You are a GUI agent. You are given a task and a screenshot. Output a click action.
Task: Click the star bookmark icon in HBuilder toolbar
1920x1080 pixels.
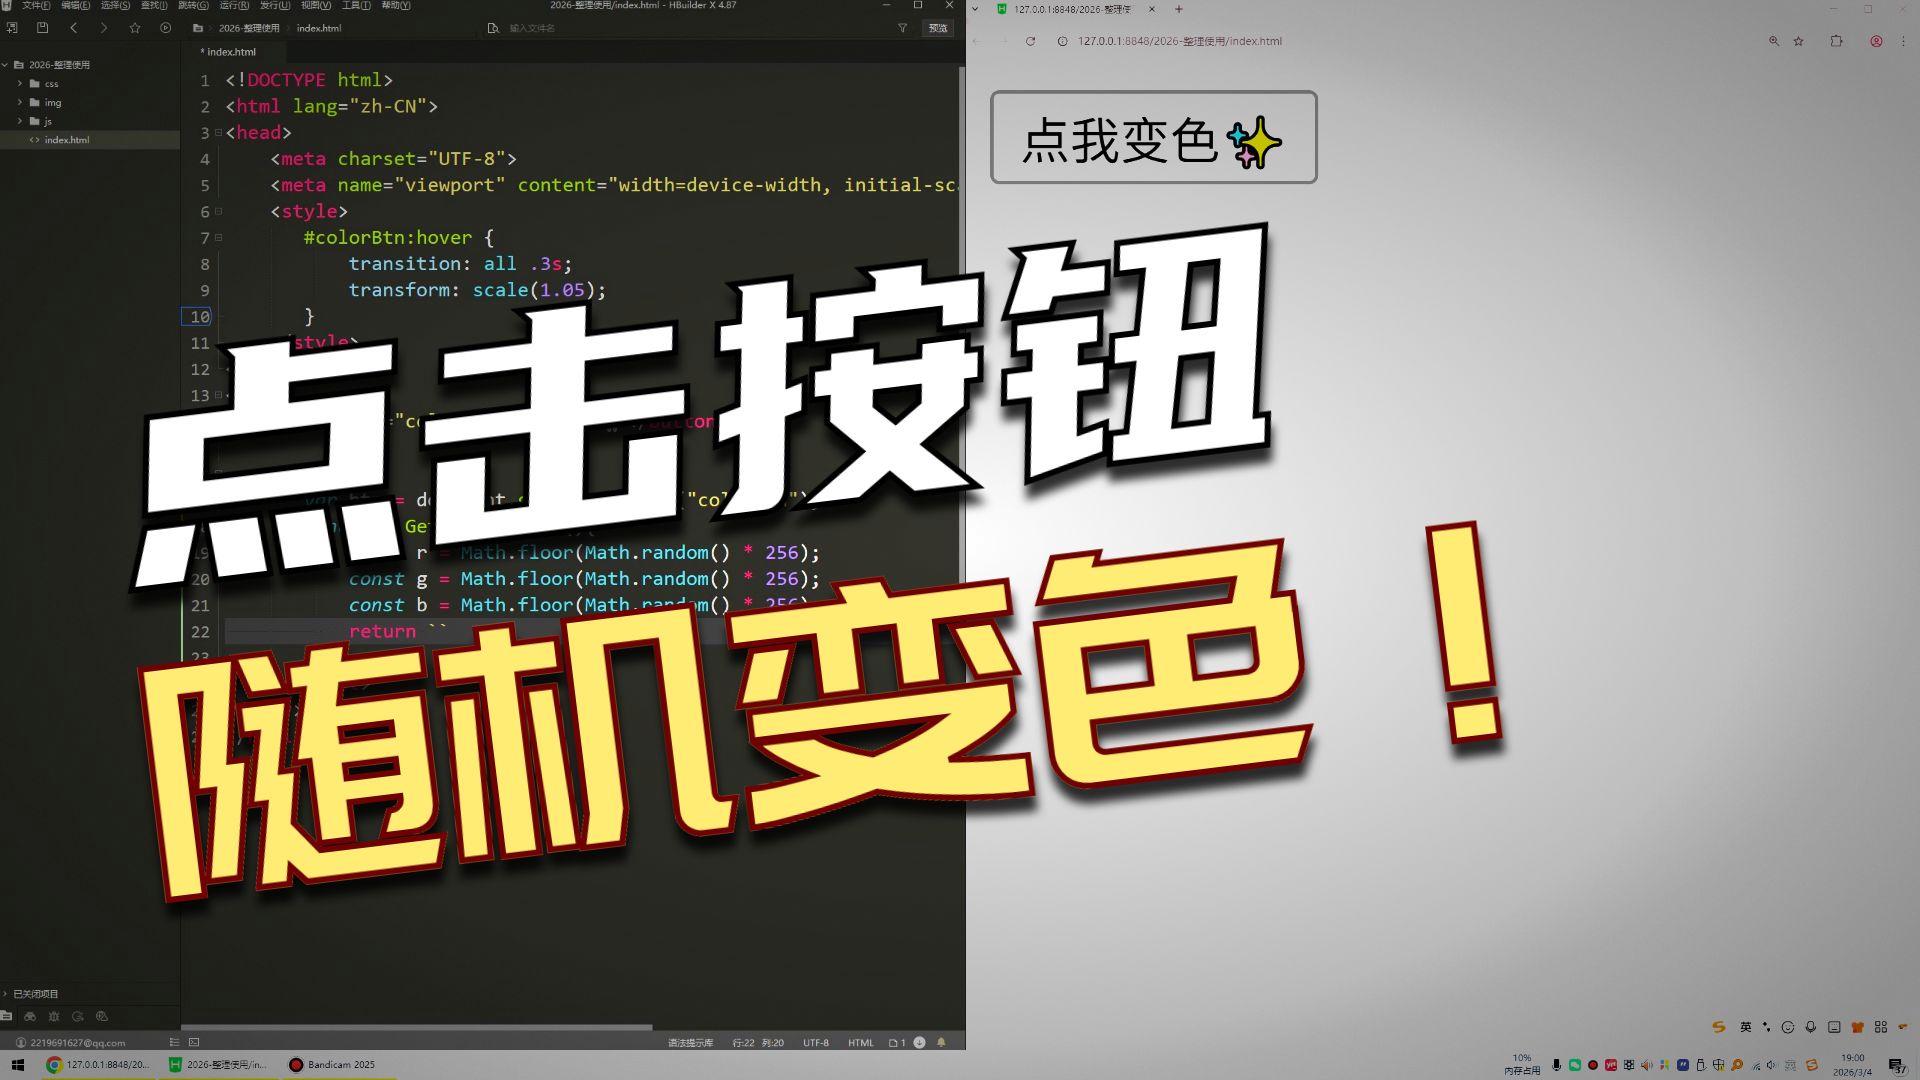[135, 28]
